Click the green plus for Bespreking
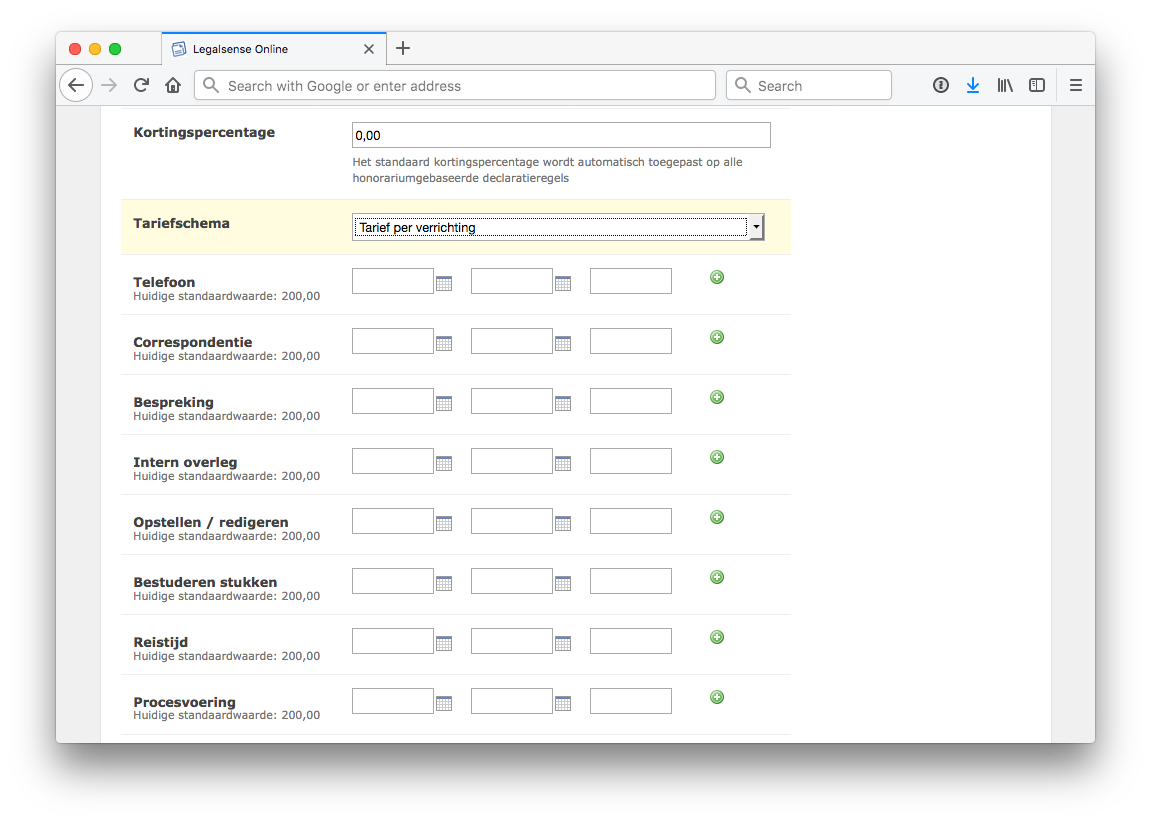The width and height of the screenshot is (1151, 823). click(x=717, y=397)
